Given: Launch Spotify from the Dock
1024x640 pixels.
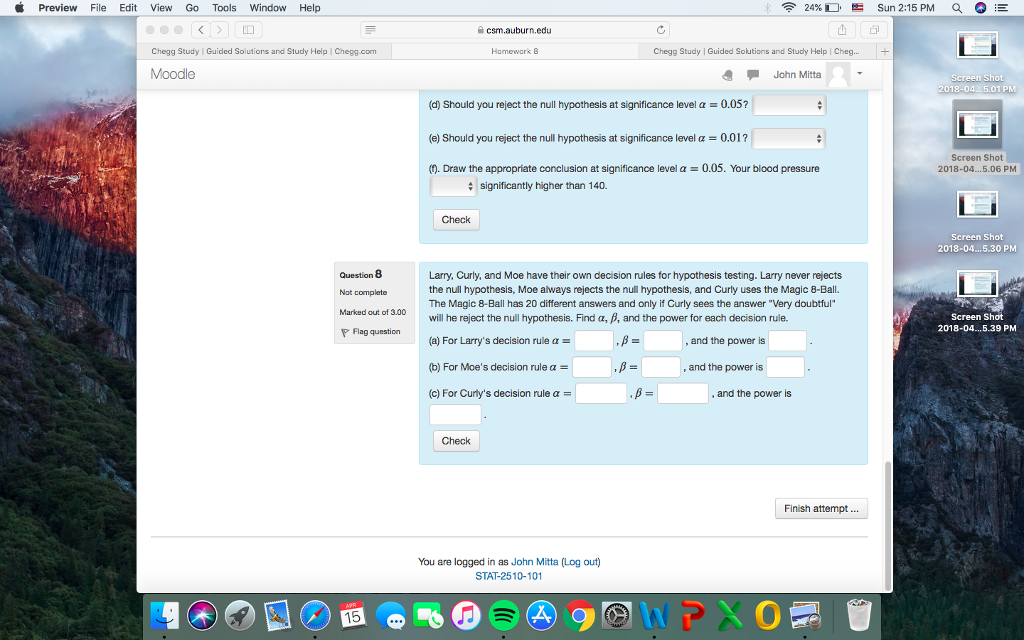Looking at the screenshot, I should point(504,616).
